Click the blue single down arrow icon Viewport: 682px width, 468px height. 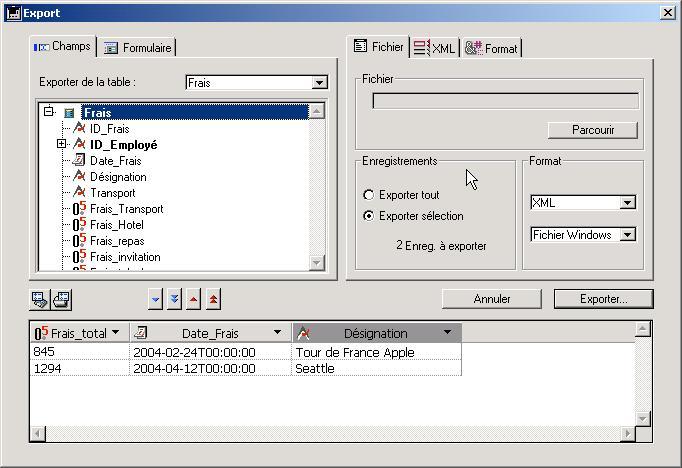click(155, 299)
